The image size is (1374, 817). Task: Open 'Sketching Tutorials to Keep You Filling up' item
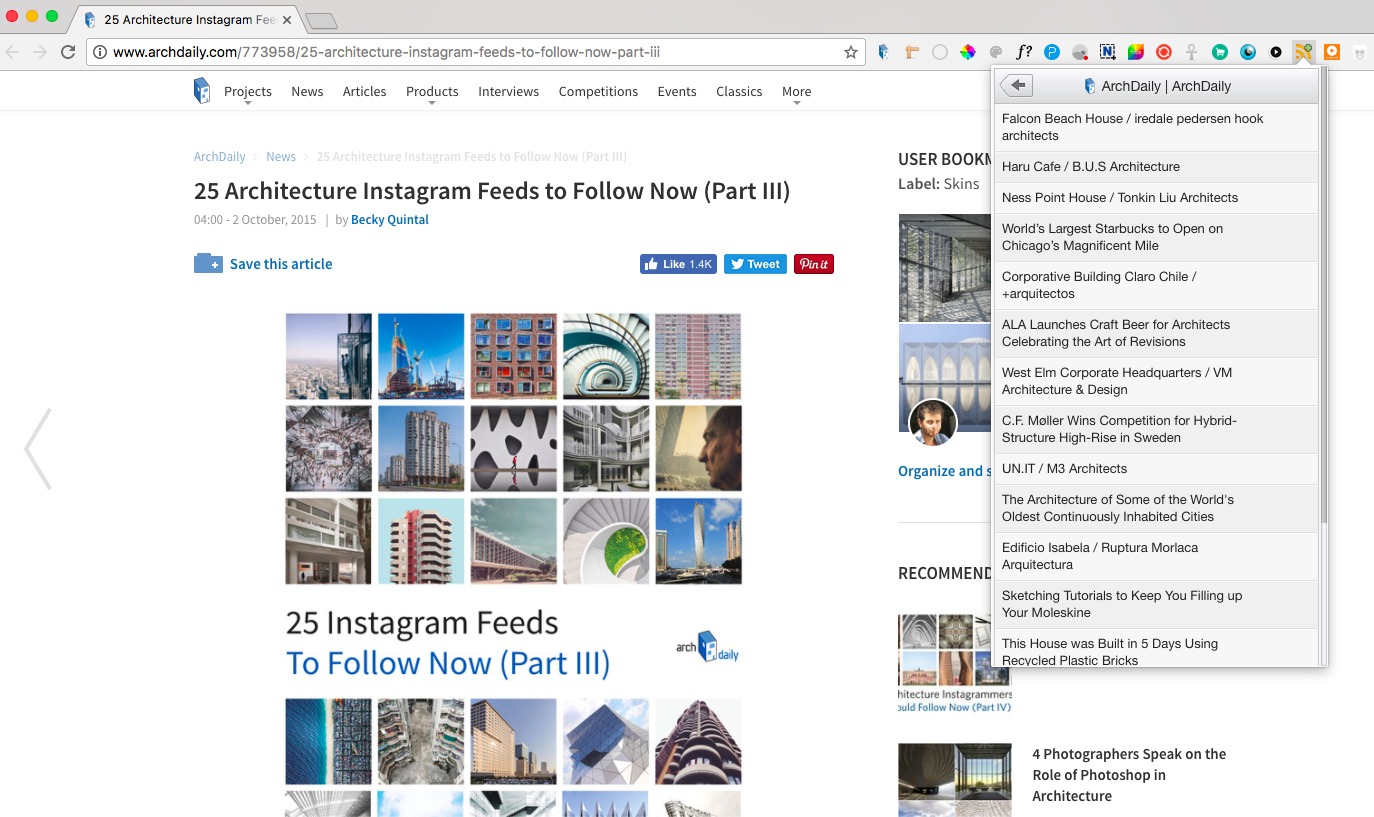click(1156, 604)
